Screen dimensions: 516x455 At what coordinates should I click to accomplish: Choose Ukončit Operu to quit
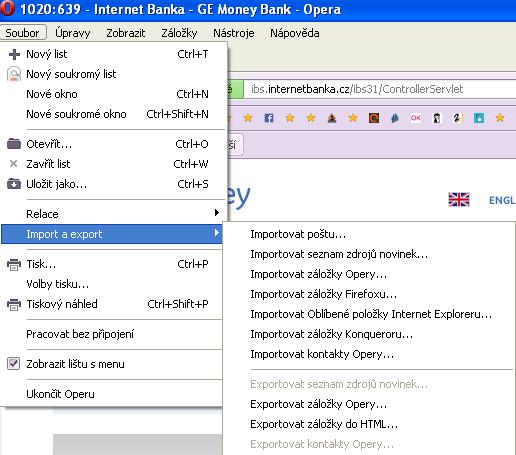click(x=112, y=394)
